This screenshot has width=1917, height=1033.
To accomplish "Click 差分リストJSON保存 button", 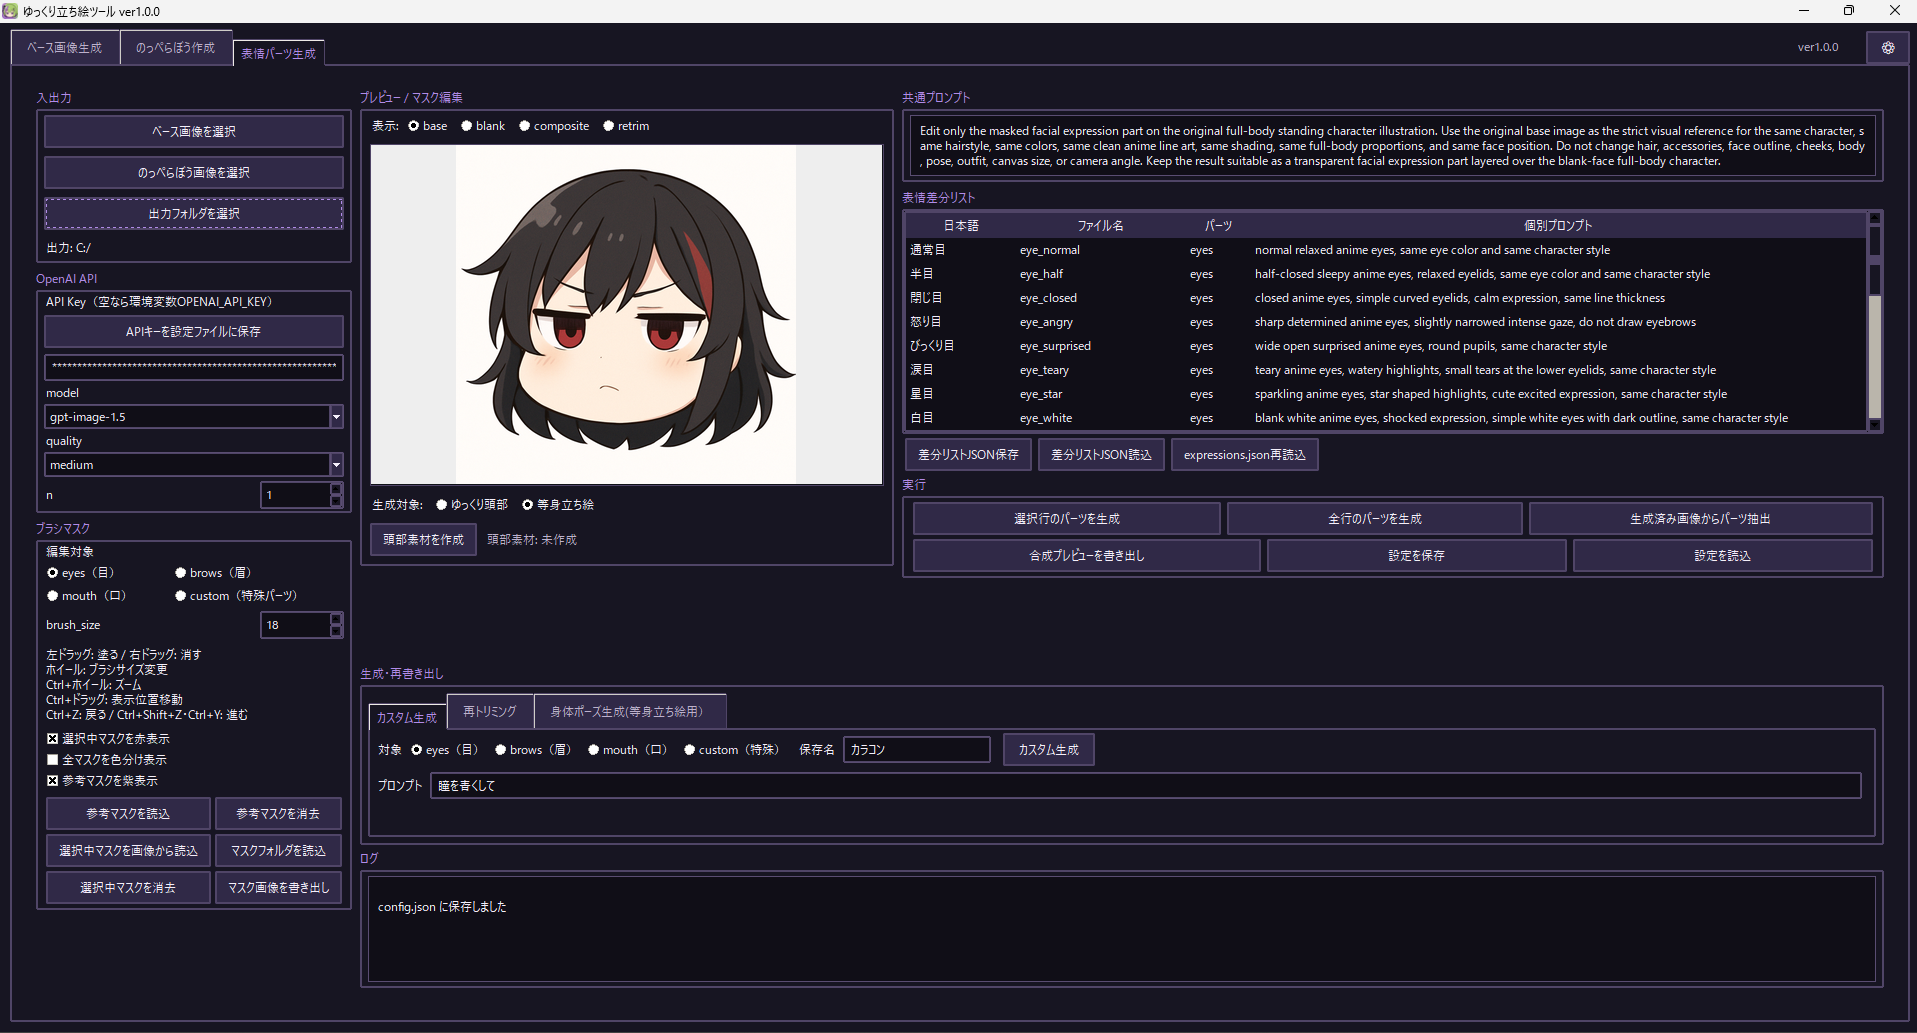I will pos(968,455).
